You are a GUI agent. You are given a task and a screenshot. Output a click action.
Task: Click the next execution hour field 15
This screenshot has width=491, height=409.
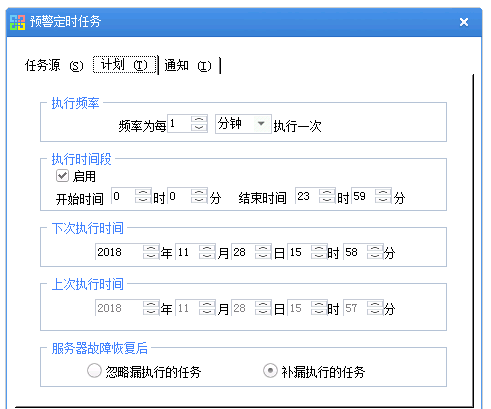pyautogui.click(x=299, y=252)
